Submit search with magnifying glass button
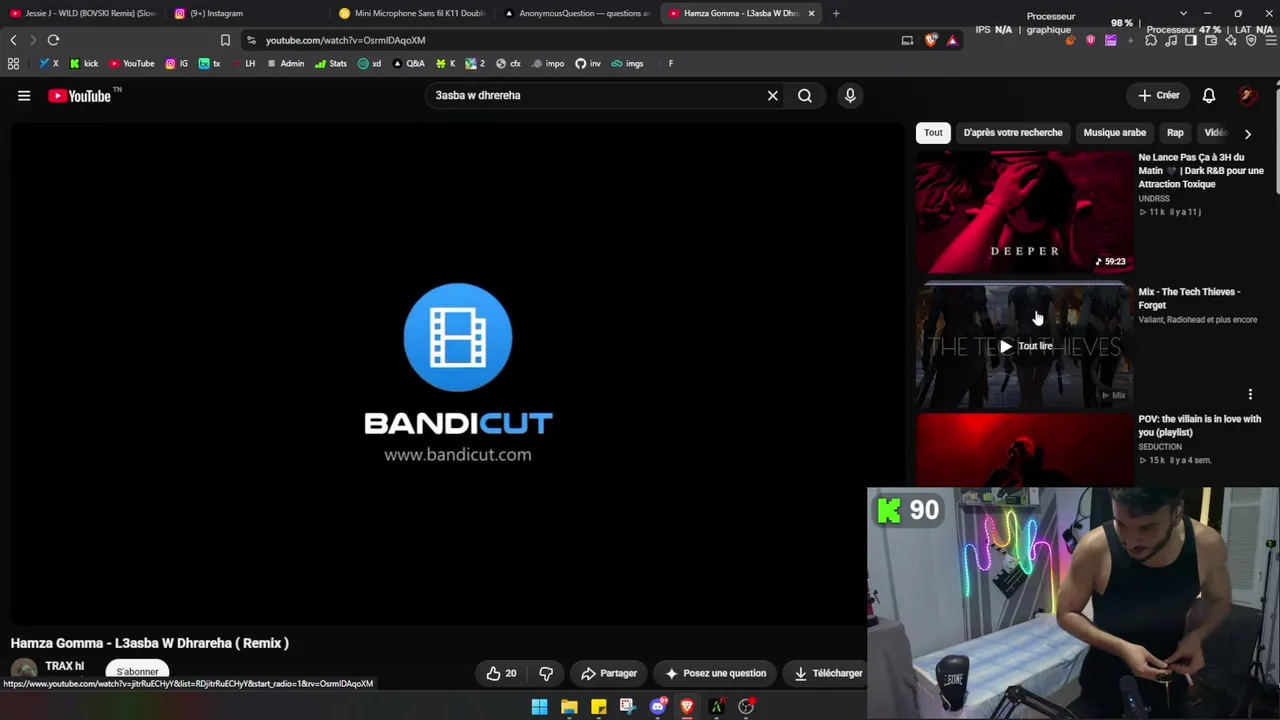This screenshot has height=720, width=1280. point(805,96)
